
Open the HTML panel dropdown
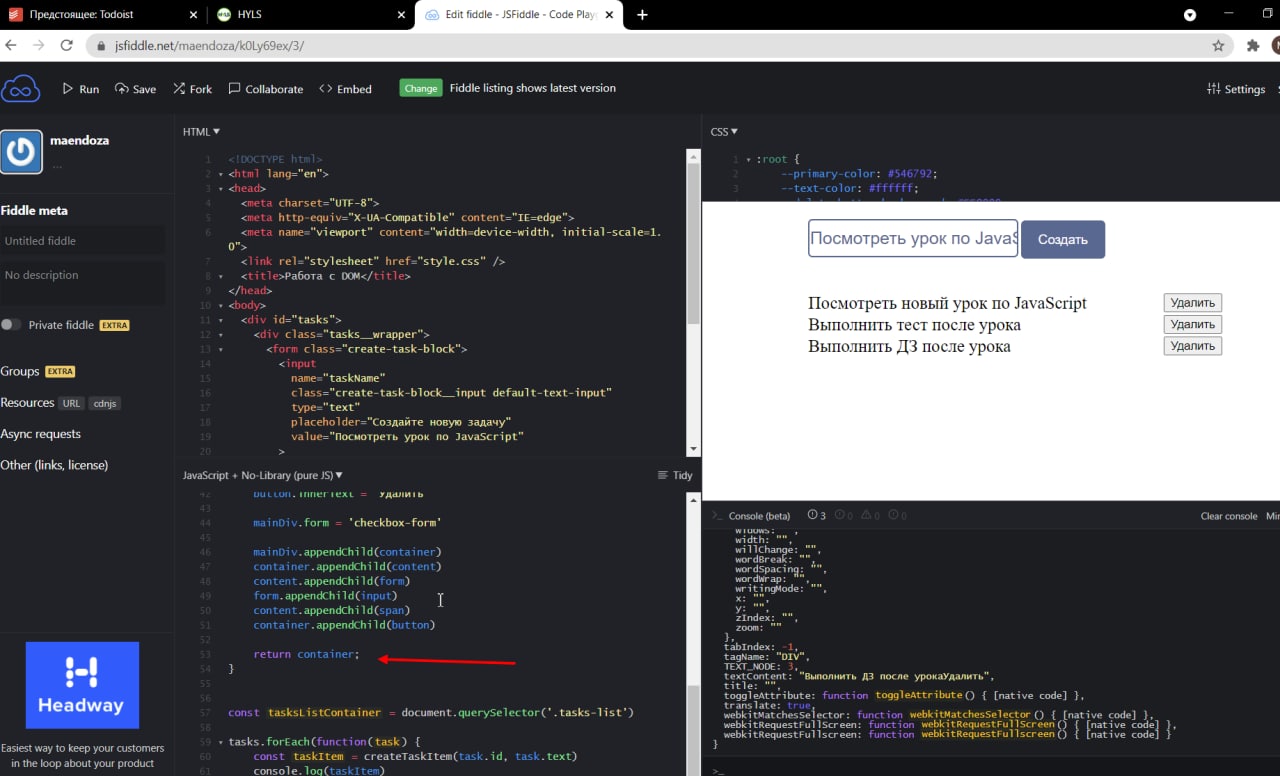point(201,132)
